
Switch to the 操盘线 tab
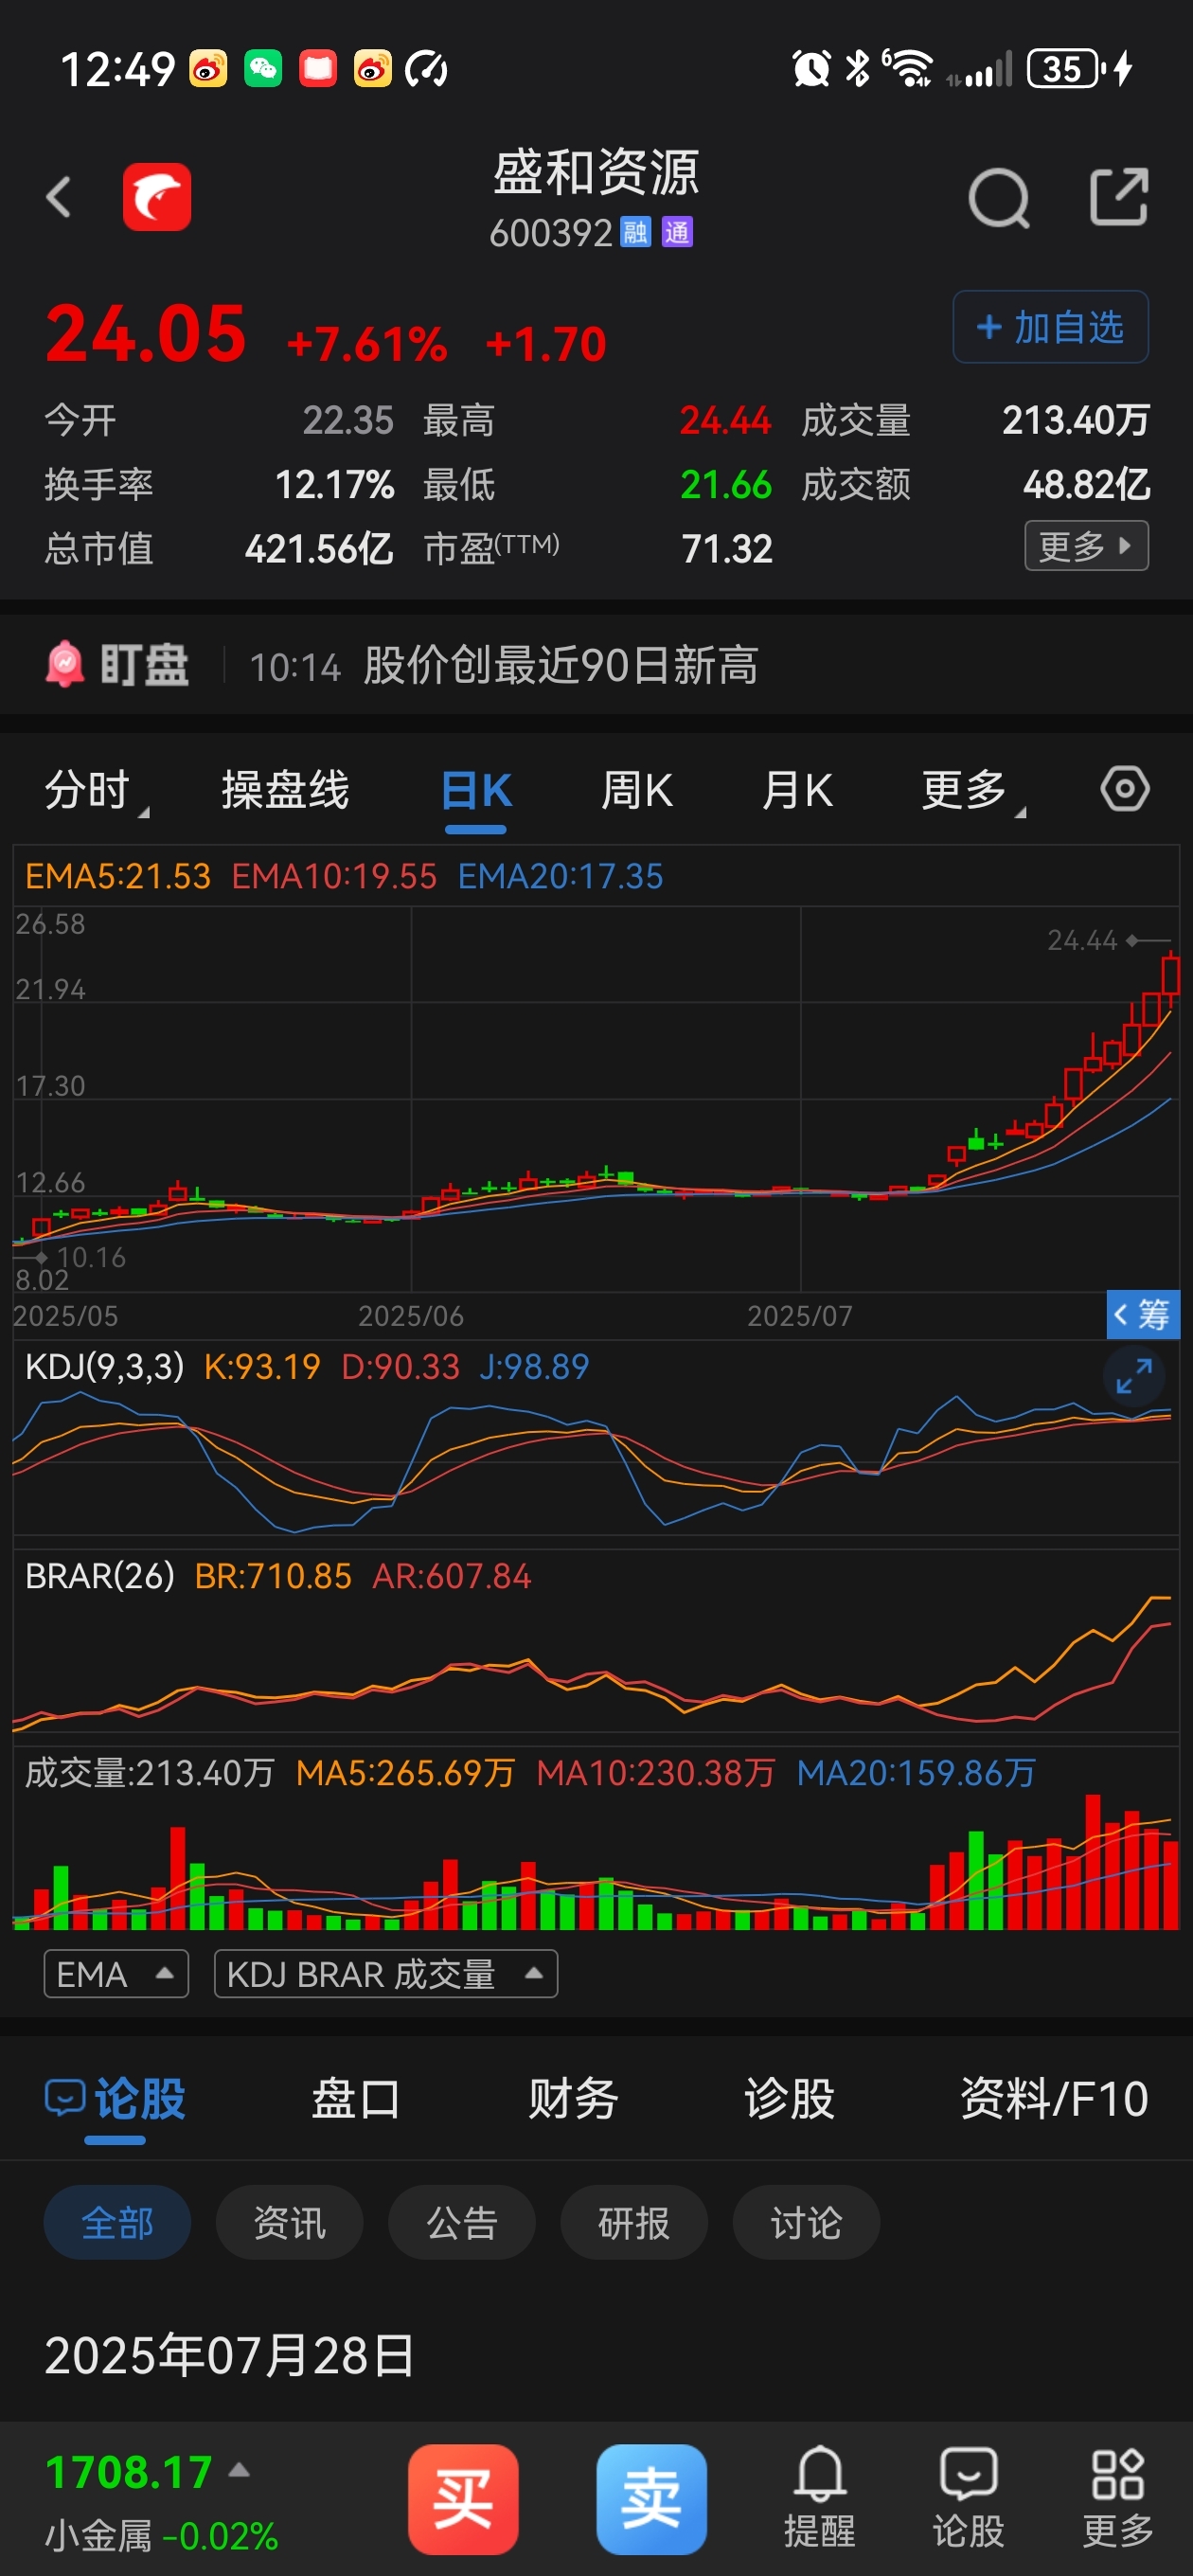(285, 790)
